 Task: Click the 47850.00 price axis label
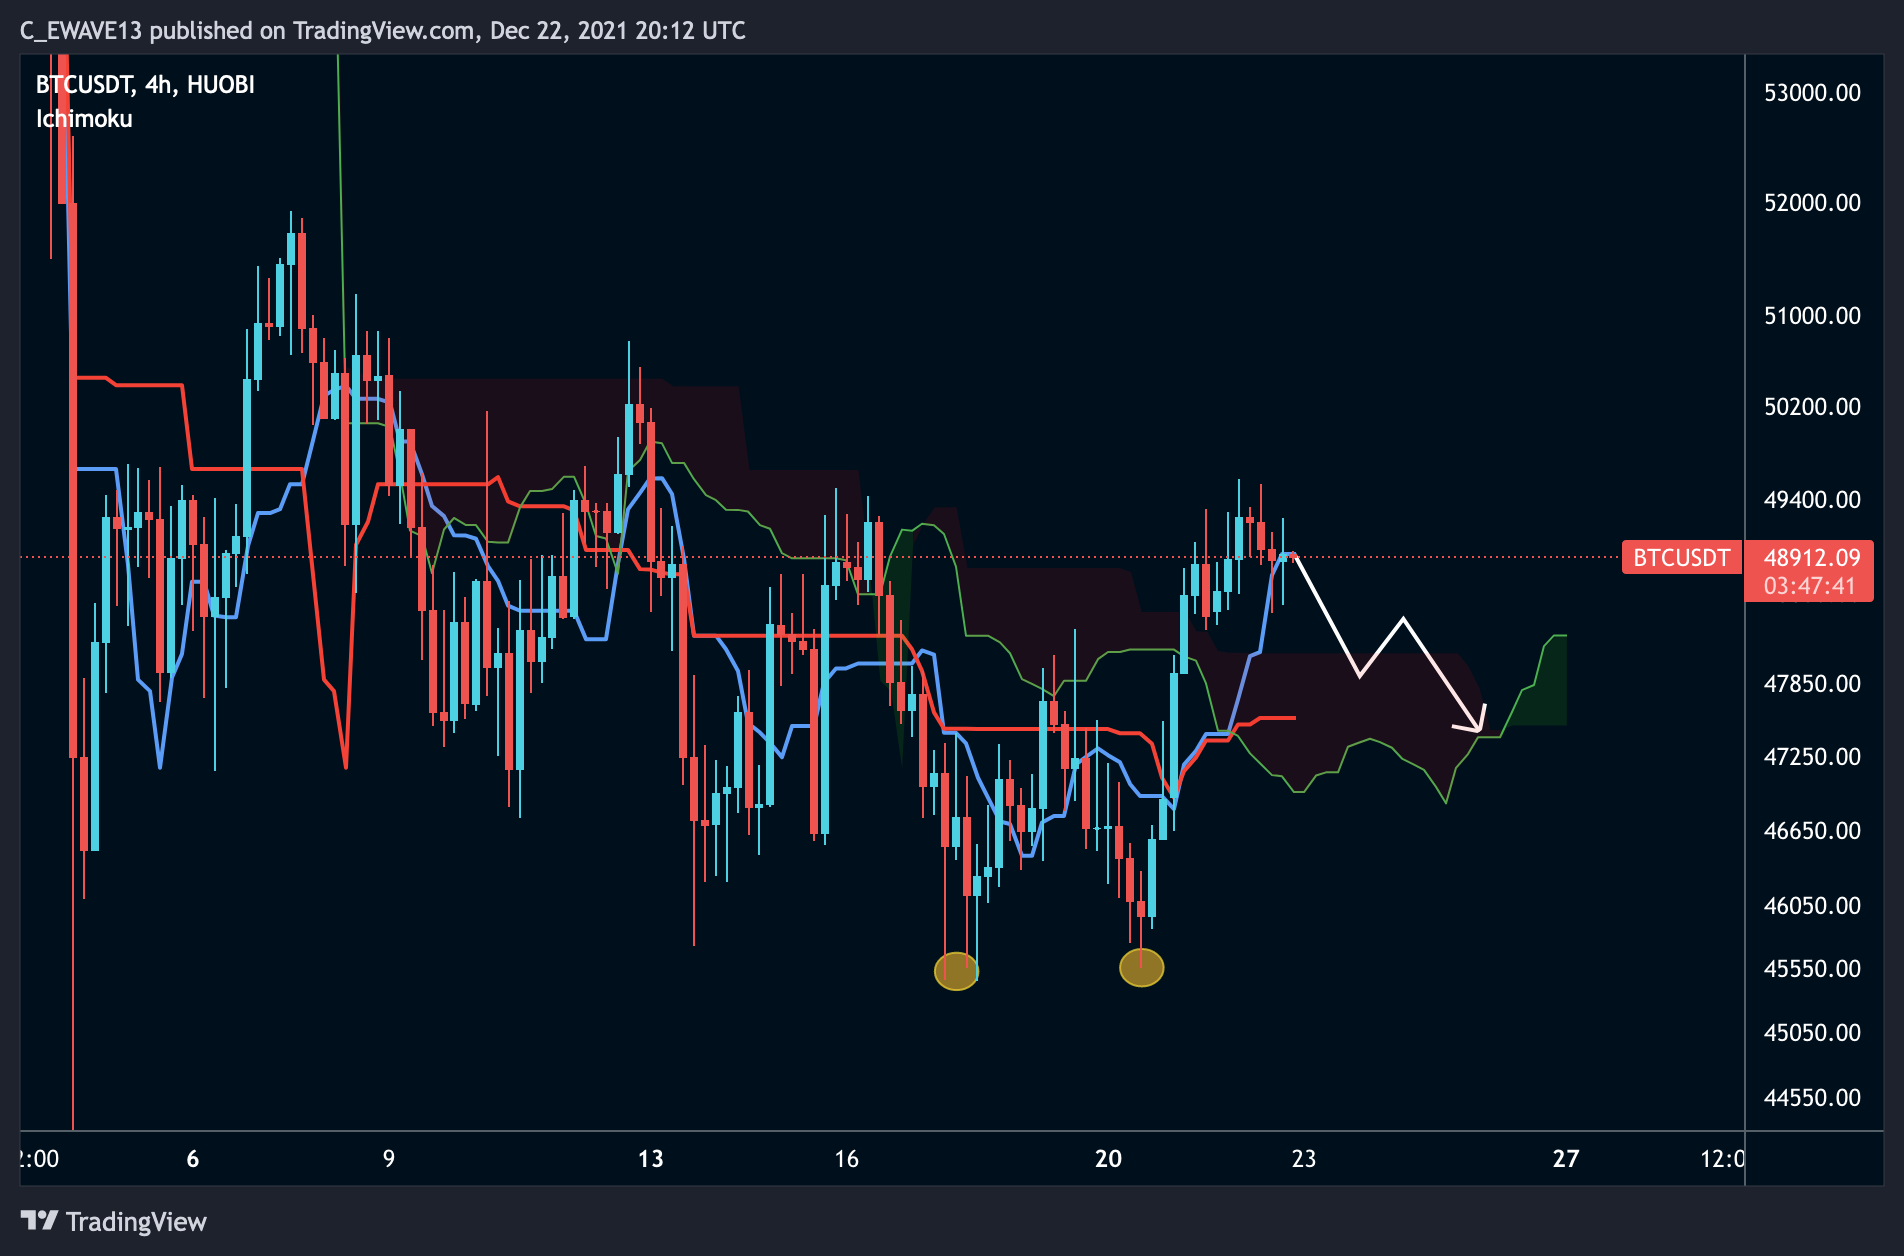click(x=1812, y=684)
